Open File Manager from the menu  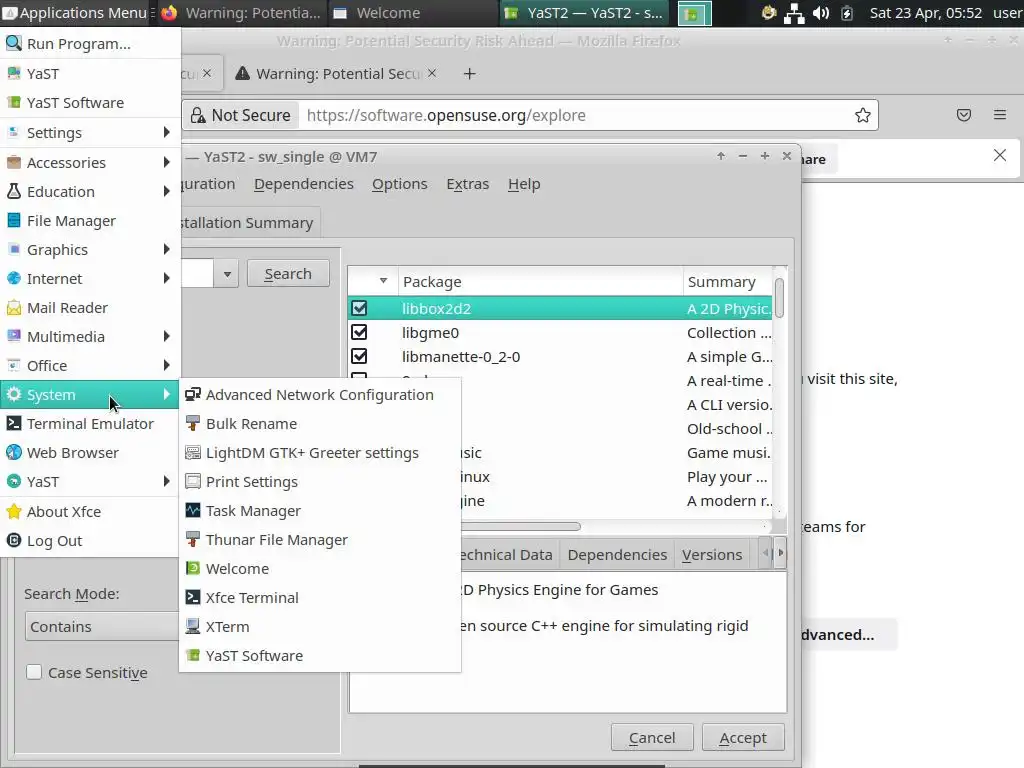tap(90, 221)
